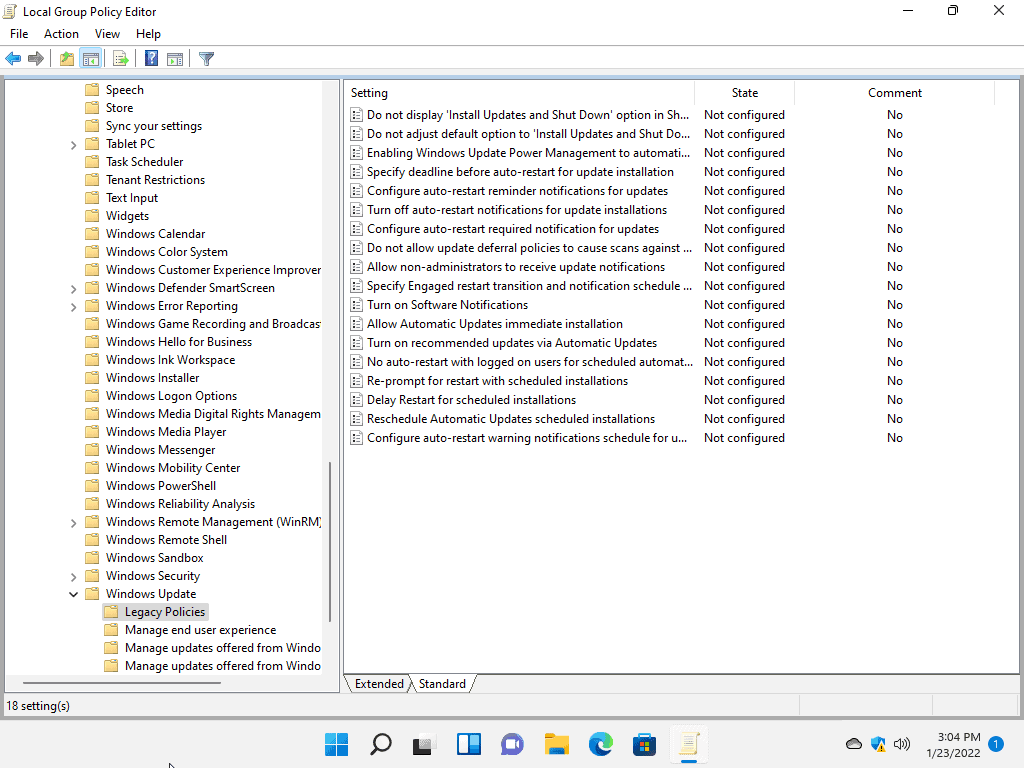Switch to the Extended tab
This screenshot has width=1024, height=768.
point(378,683)
